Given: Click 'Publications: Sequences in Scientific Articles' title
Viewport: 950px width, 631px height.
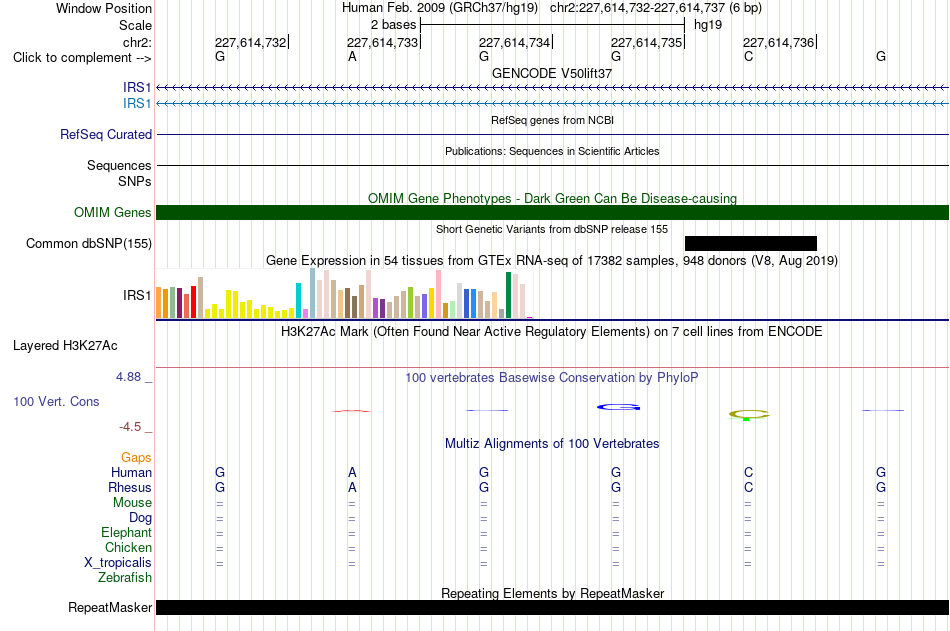Looking at the screenshot, I should 552,151.
